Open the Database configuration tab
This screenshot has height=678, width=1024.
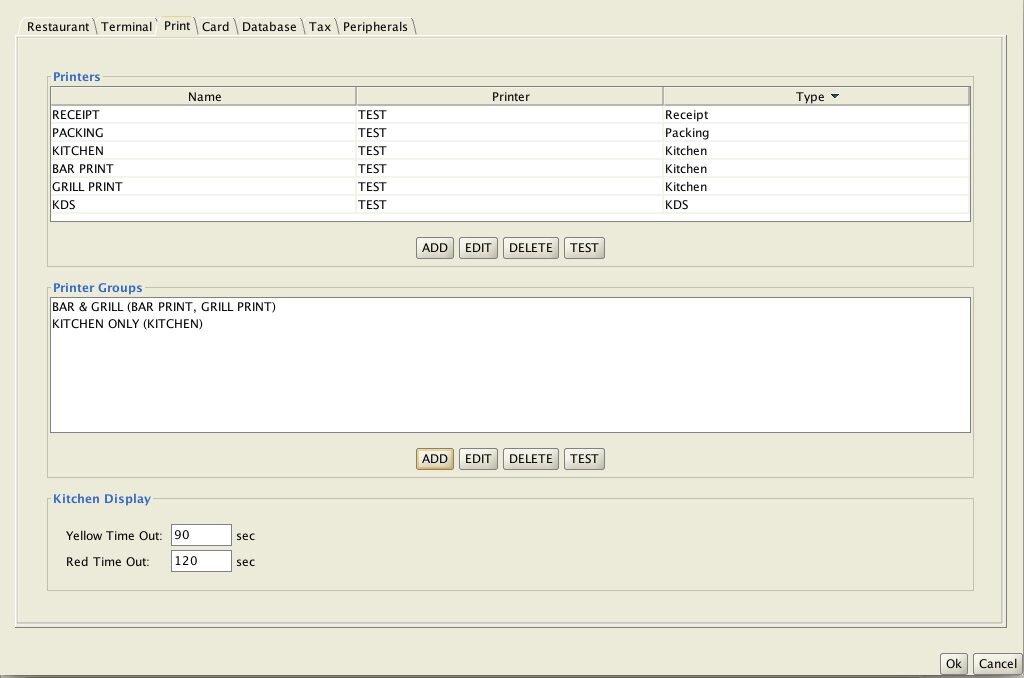[x=269, y=27]
